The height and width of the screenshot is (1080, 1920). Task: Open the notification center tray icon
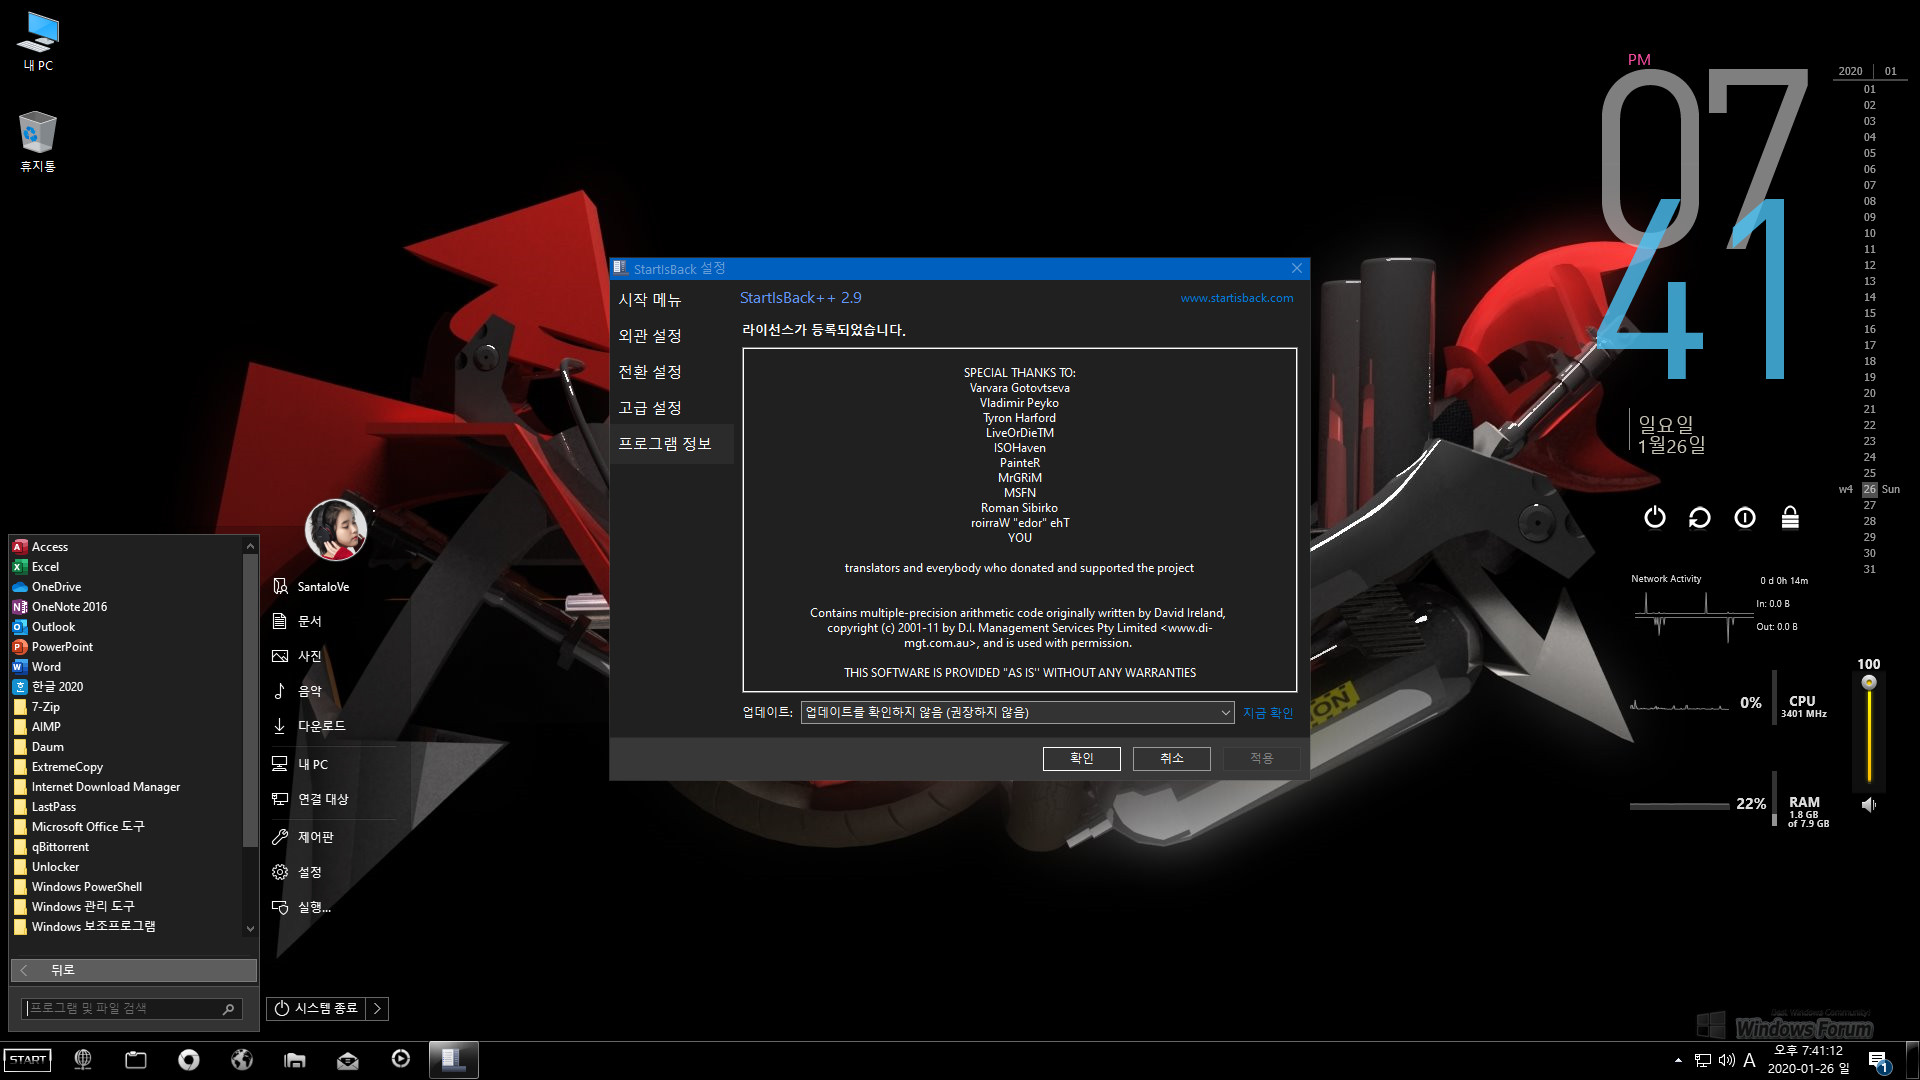click(1878, 1061)
